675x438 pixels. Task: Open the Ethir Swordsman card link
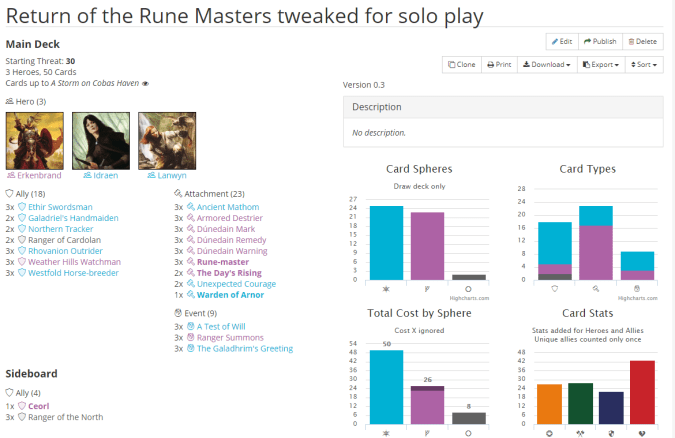point(61,207)
